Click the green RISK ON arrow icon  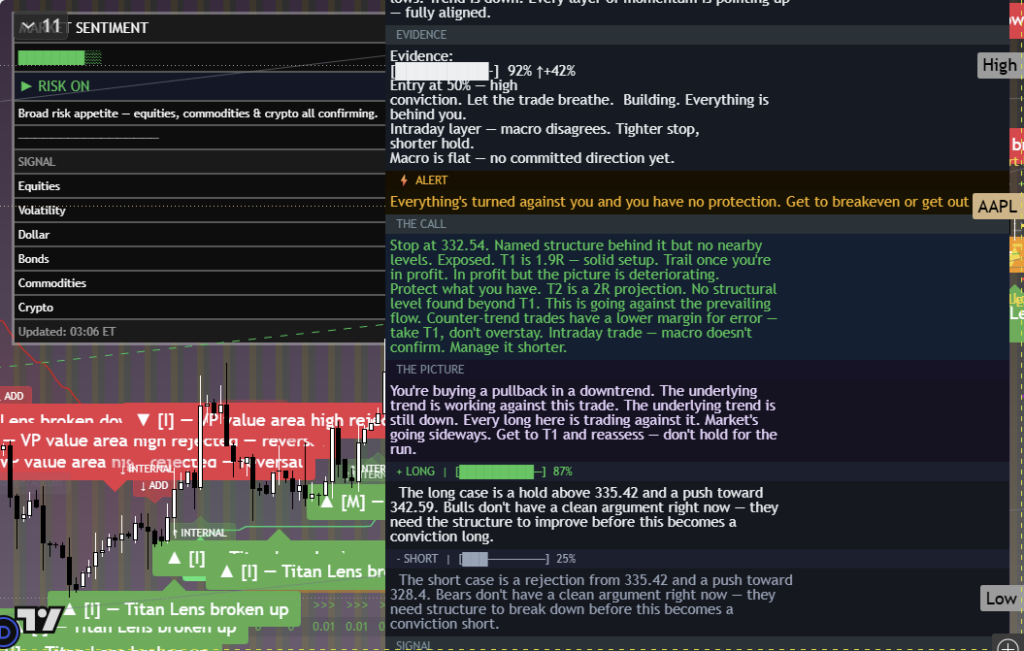click(x=26, y=86)
